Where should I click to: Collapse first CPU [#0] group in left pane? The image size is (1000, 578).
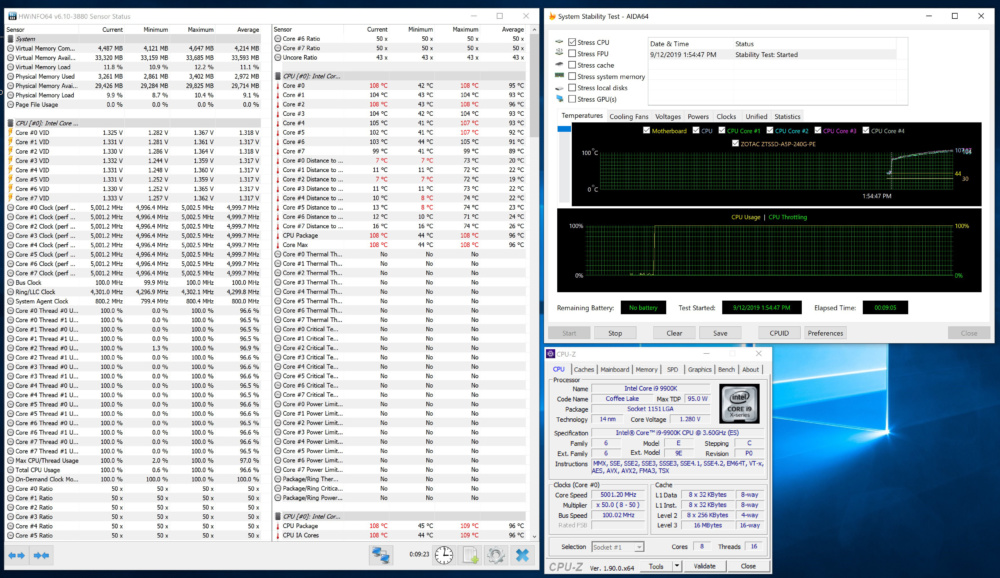pyautogui.click(x=134, y=123)
